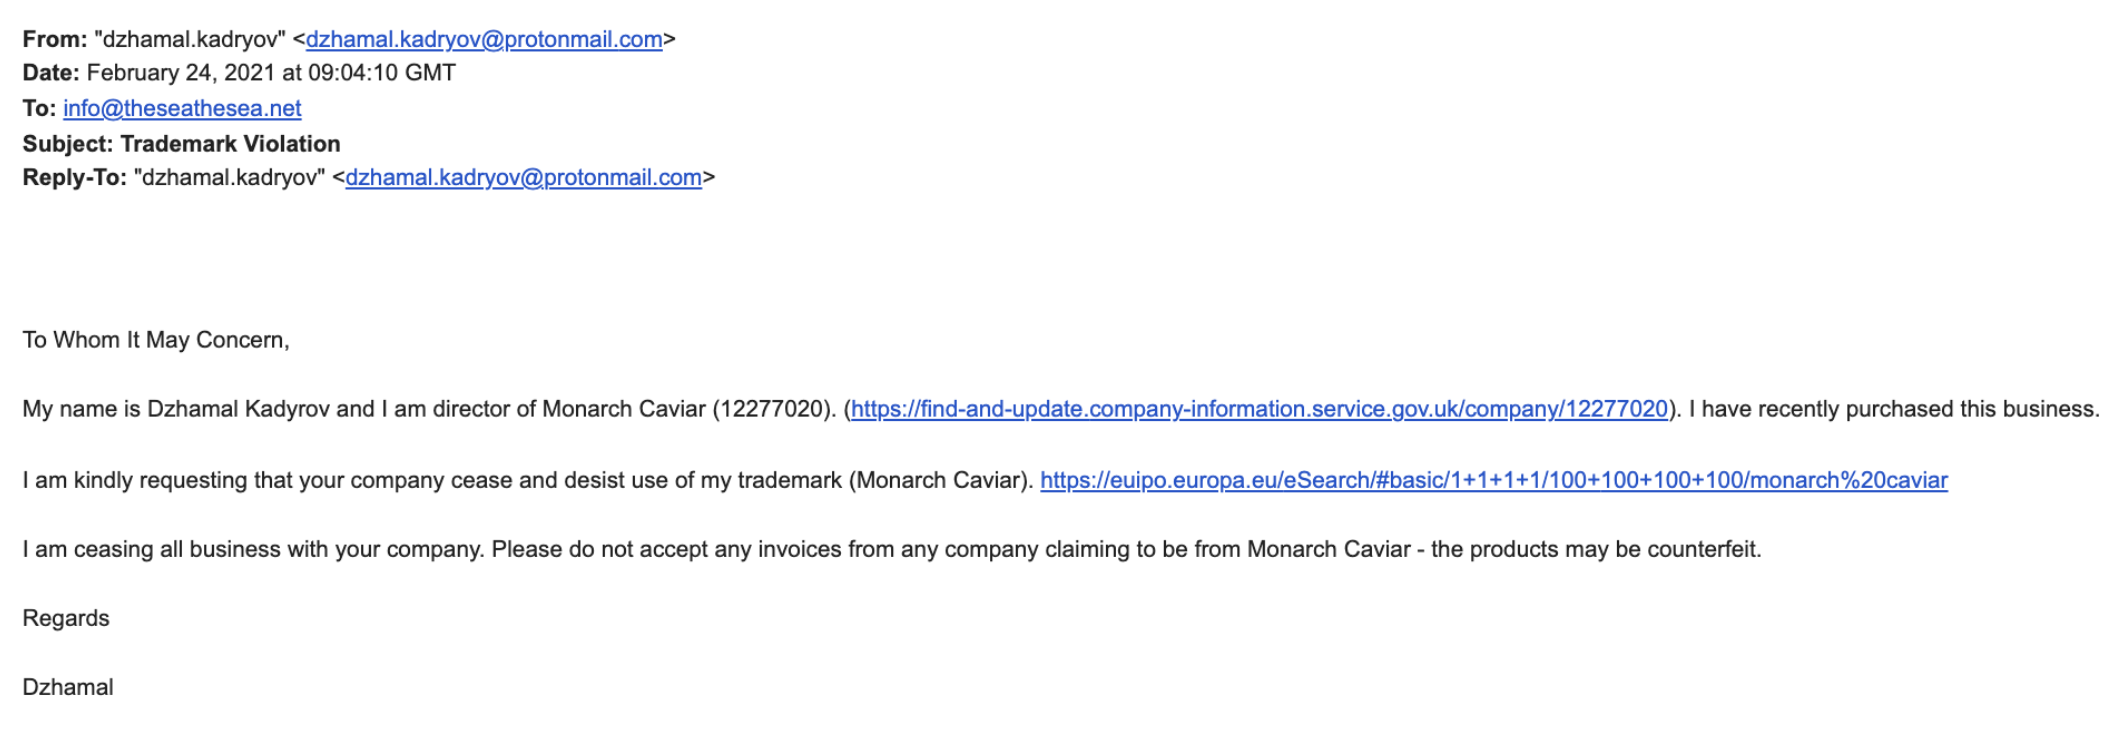Open sender's protonmail address in From line
The width and height of the screenshot is (2128, 730).
tap(484, 40)
